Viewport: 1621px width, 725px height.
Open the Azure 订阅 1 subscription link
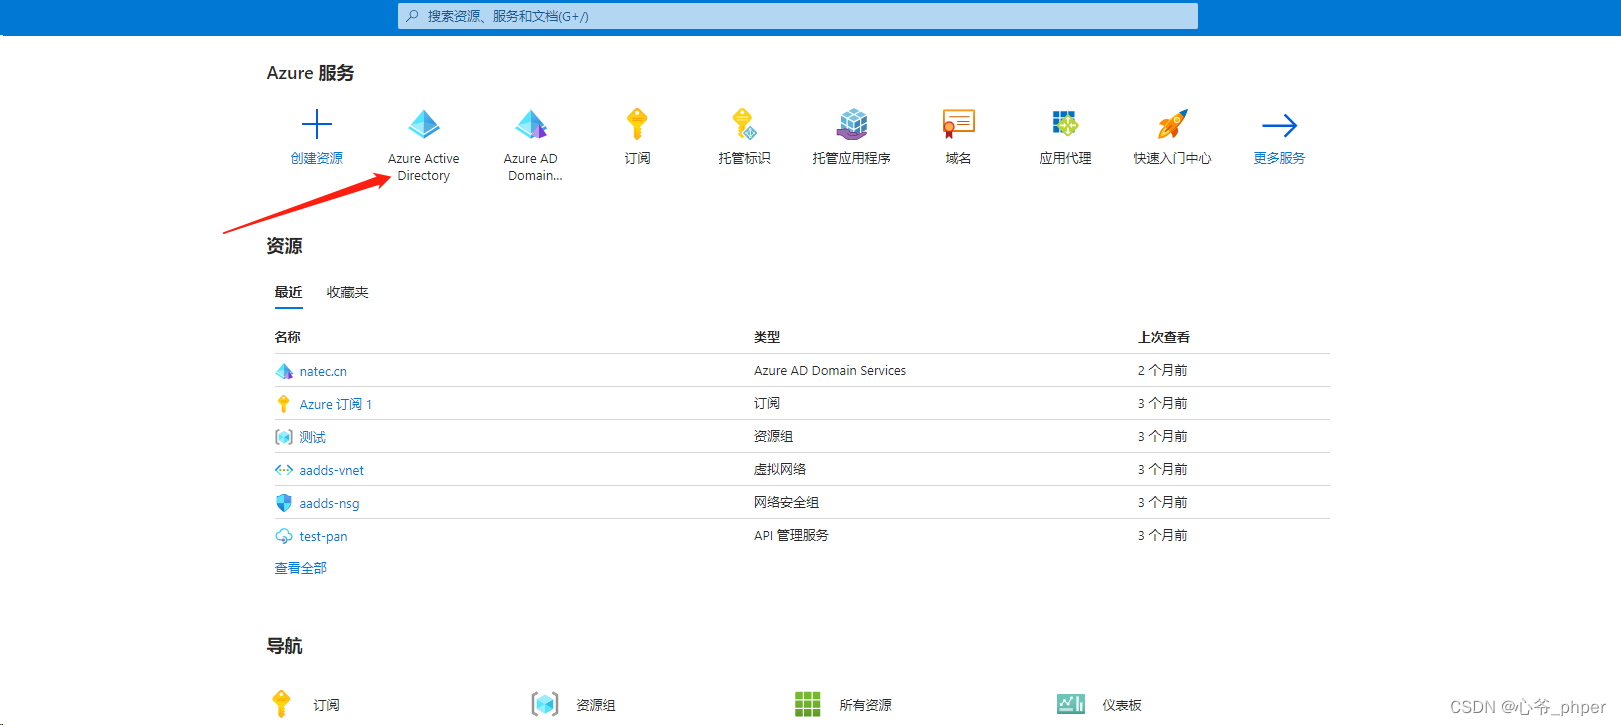point(336,404)
